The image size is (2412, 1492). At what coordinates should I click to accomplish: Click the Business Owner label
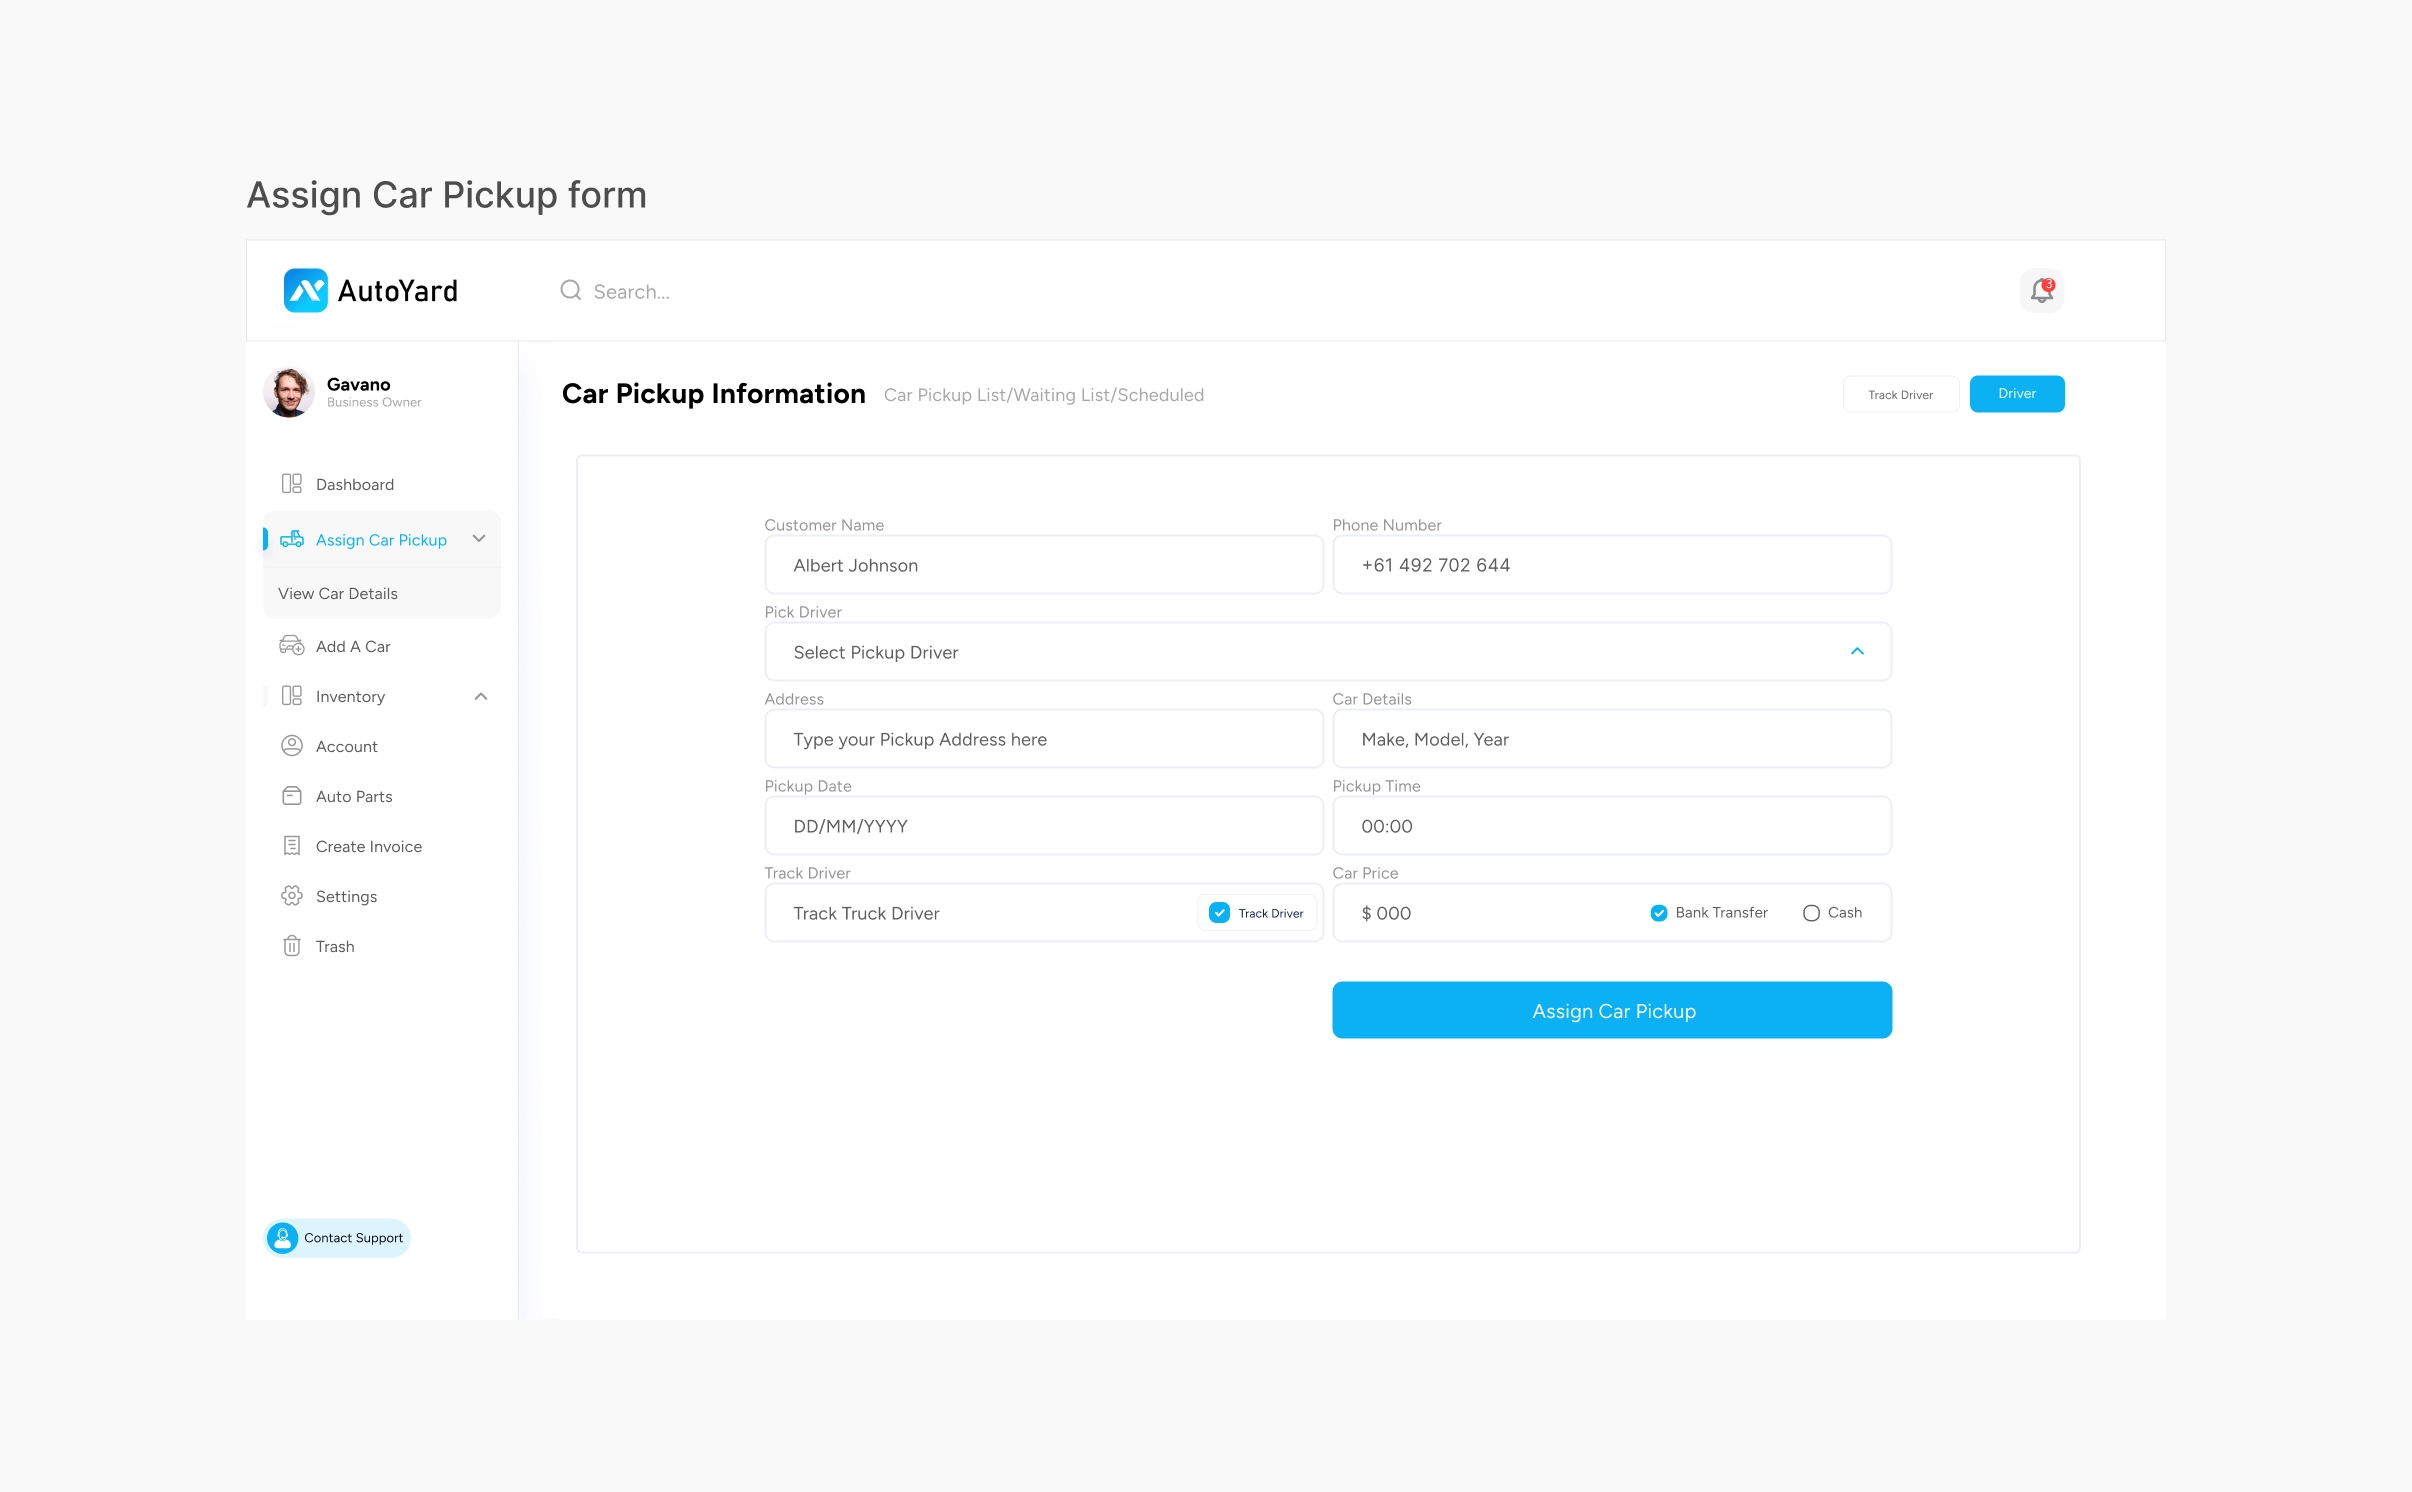pyautogui.click(x=374, y=403)
